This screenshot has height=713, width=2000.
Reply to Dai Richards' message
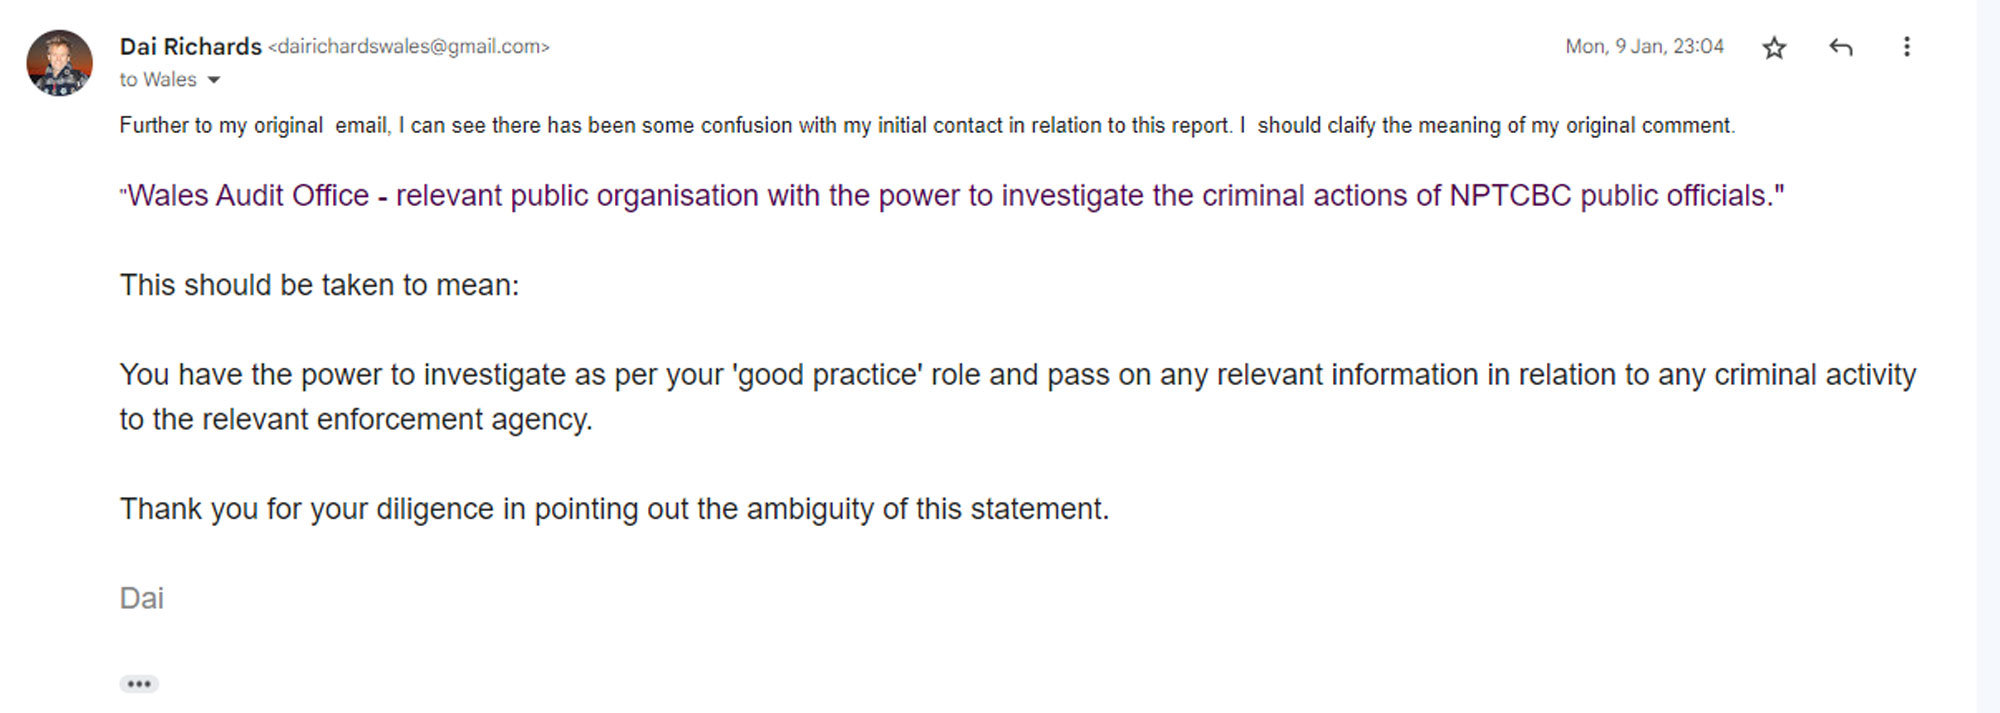pos(1841,47)
